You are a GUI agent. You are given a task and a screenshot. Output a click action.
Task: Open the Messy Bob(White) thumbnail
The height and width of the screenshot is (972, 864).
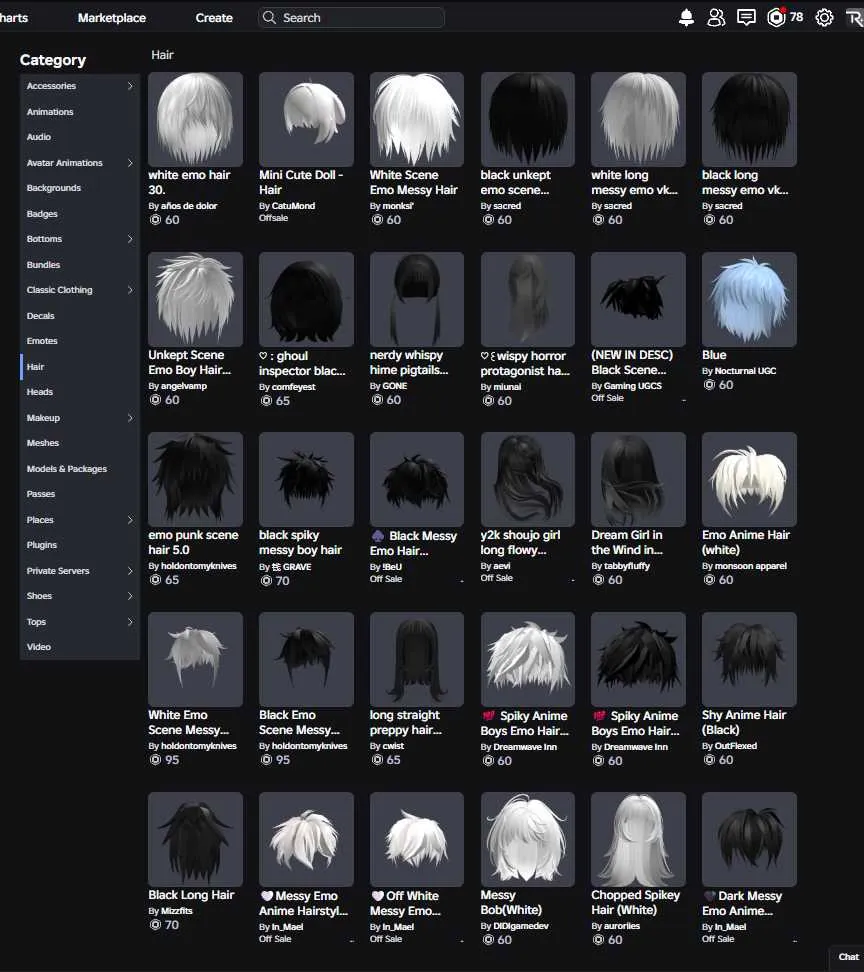pyautogui.click(x=527, y=839)
